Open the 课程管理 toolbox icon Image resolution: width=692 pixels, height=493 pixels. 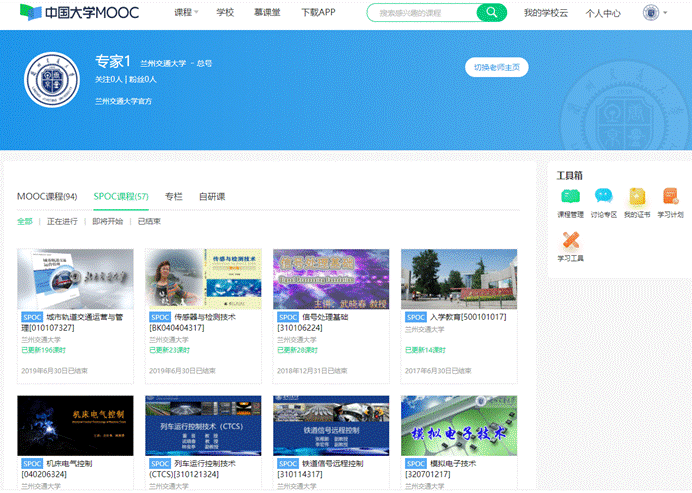point(570,197)
